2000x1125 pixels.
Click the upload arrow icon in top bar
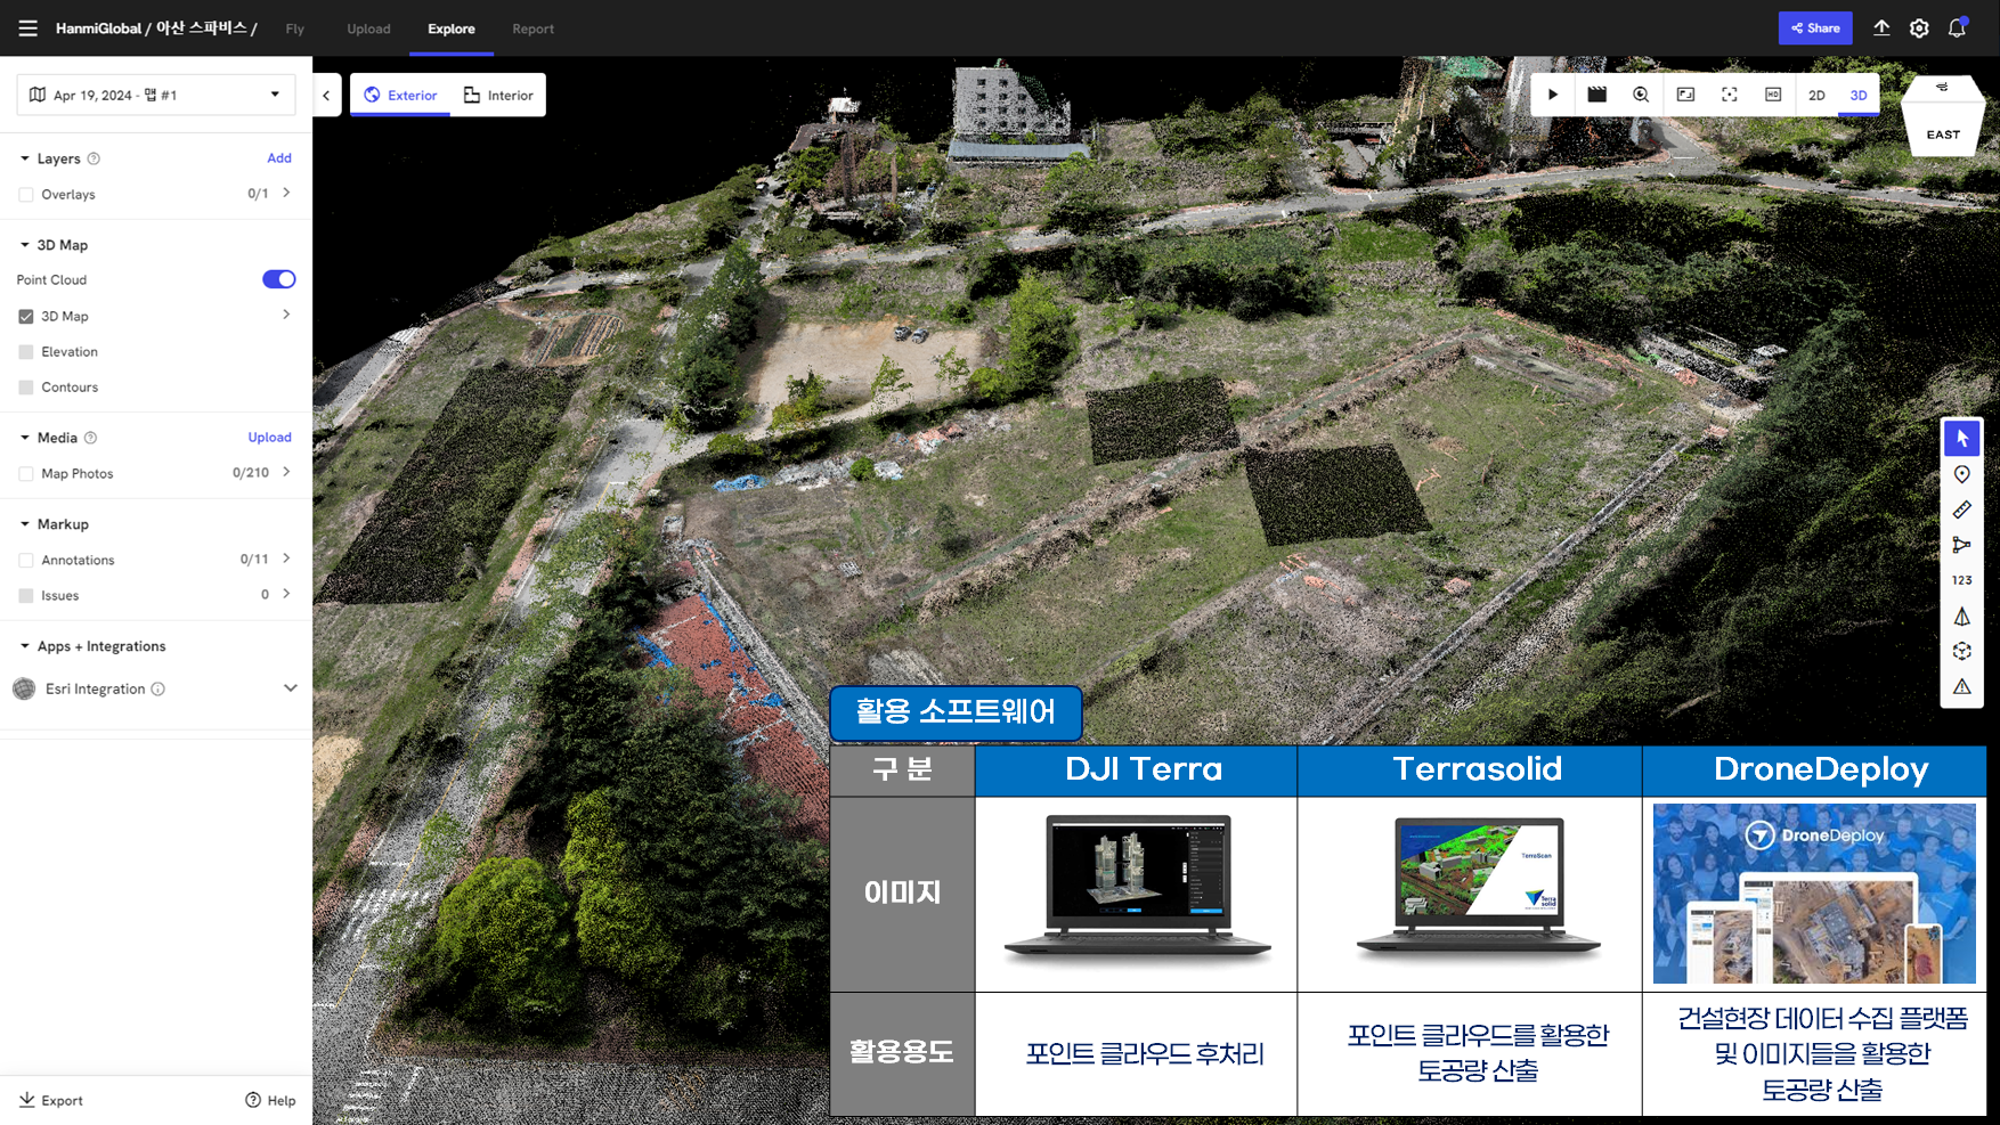click(x=1881, y=28)
